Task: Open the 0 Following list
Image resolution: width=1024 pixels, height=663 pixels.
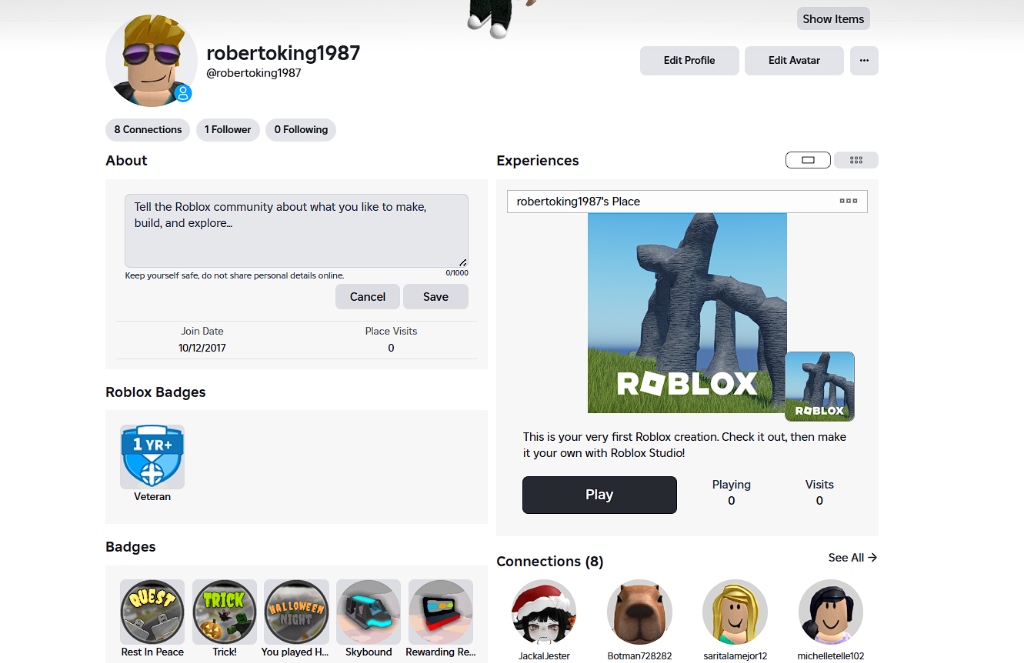Action: point(300,129)
